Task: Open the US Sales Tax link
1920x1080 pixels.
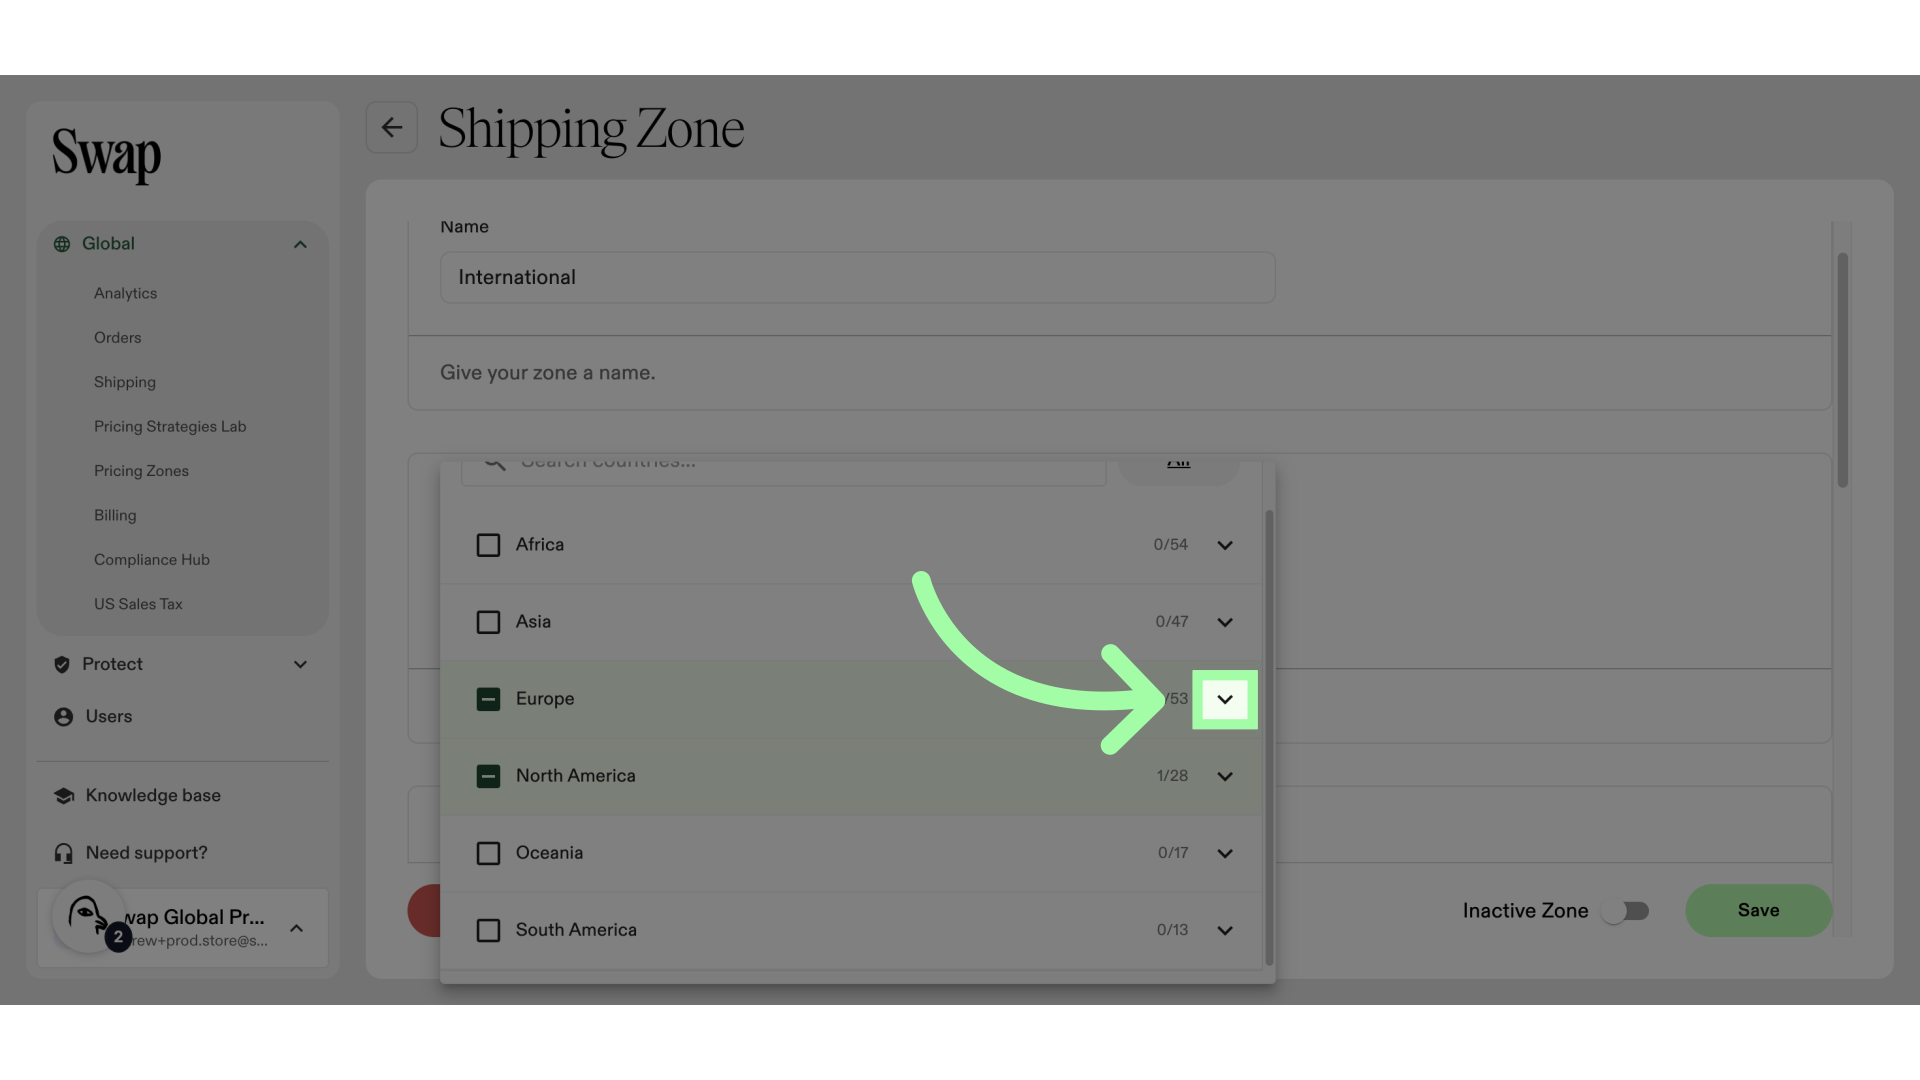Action: point(138,604)
